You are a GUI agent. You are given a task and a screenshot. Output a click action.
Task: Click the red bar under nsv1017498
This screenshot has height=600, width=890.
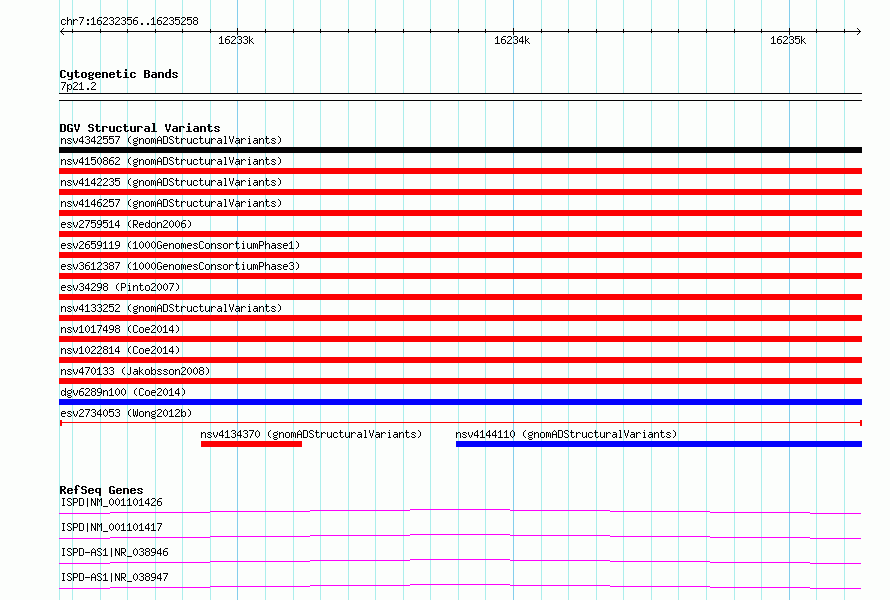tap(460, 339)
